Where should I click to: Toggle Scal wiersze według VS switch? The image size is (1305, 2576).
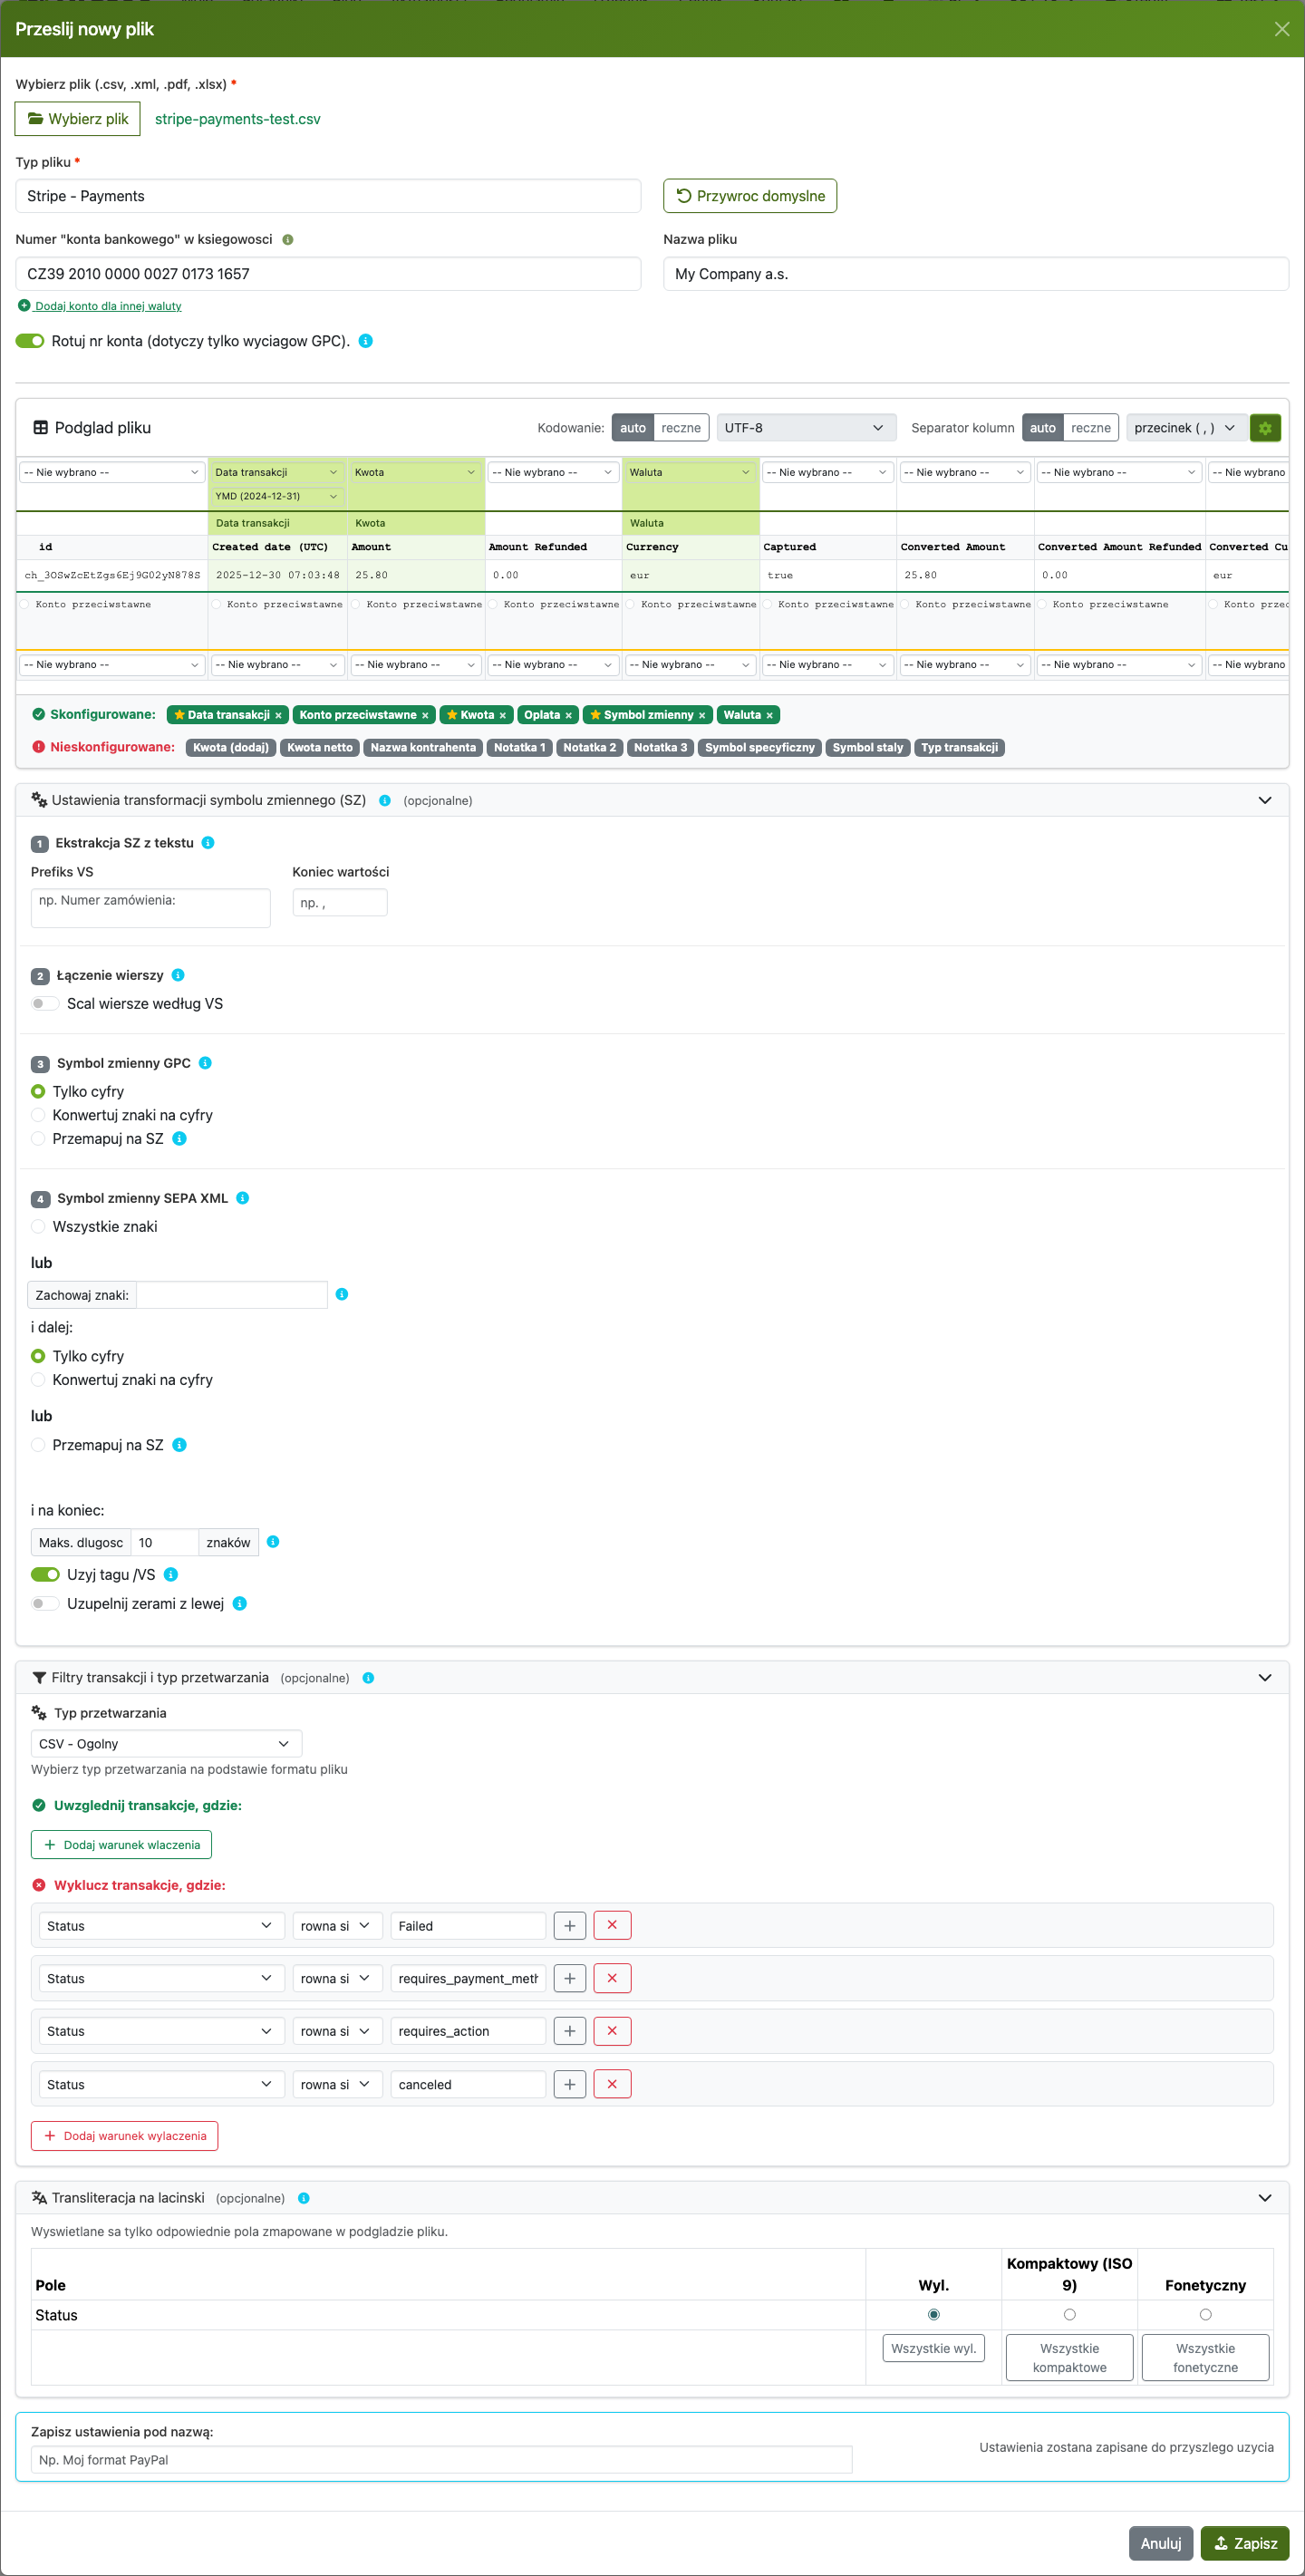(x=45, y=1004)
